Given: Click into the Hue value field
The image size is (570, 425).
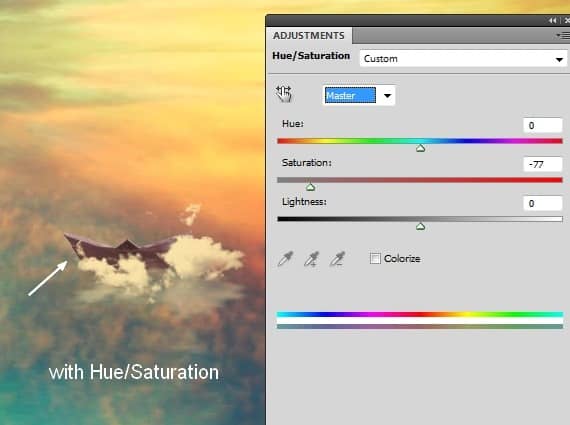Looking at the screenshot, I should [543, 125].
